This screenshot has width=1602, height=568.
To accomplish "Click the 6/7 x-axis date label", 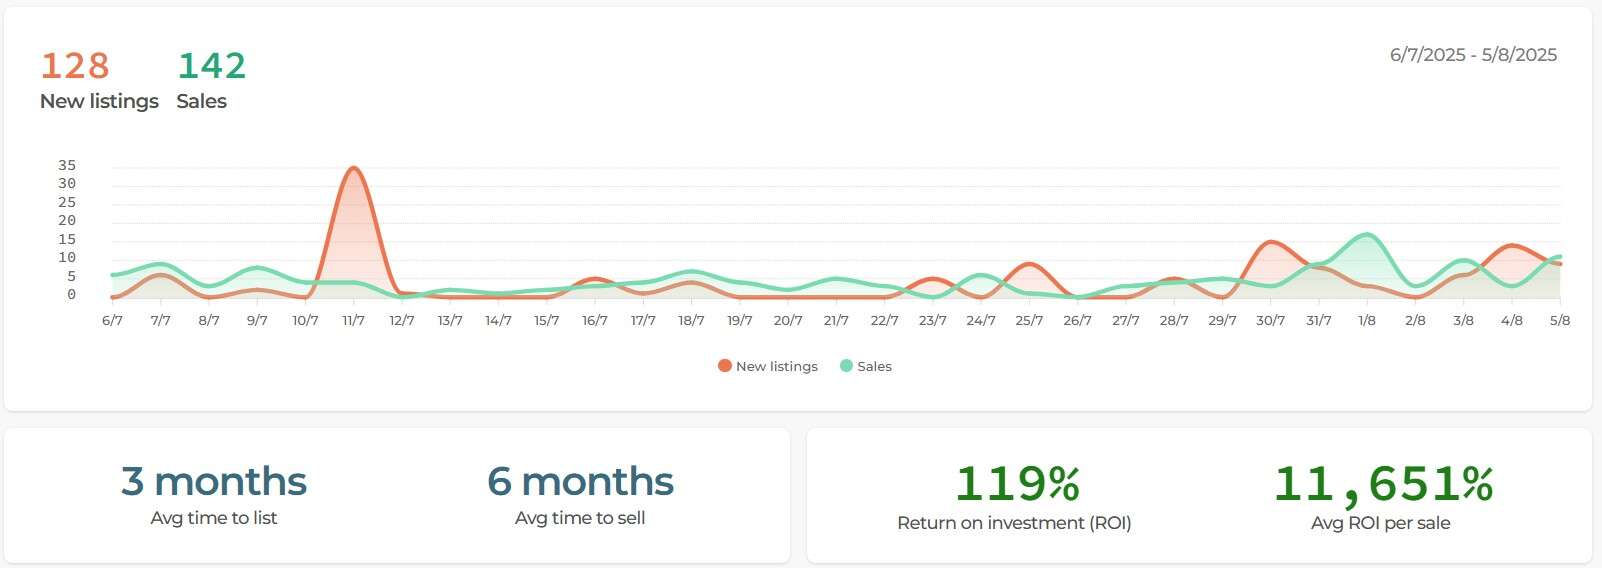I will 112,321.
